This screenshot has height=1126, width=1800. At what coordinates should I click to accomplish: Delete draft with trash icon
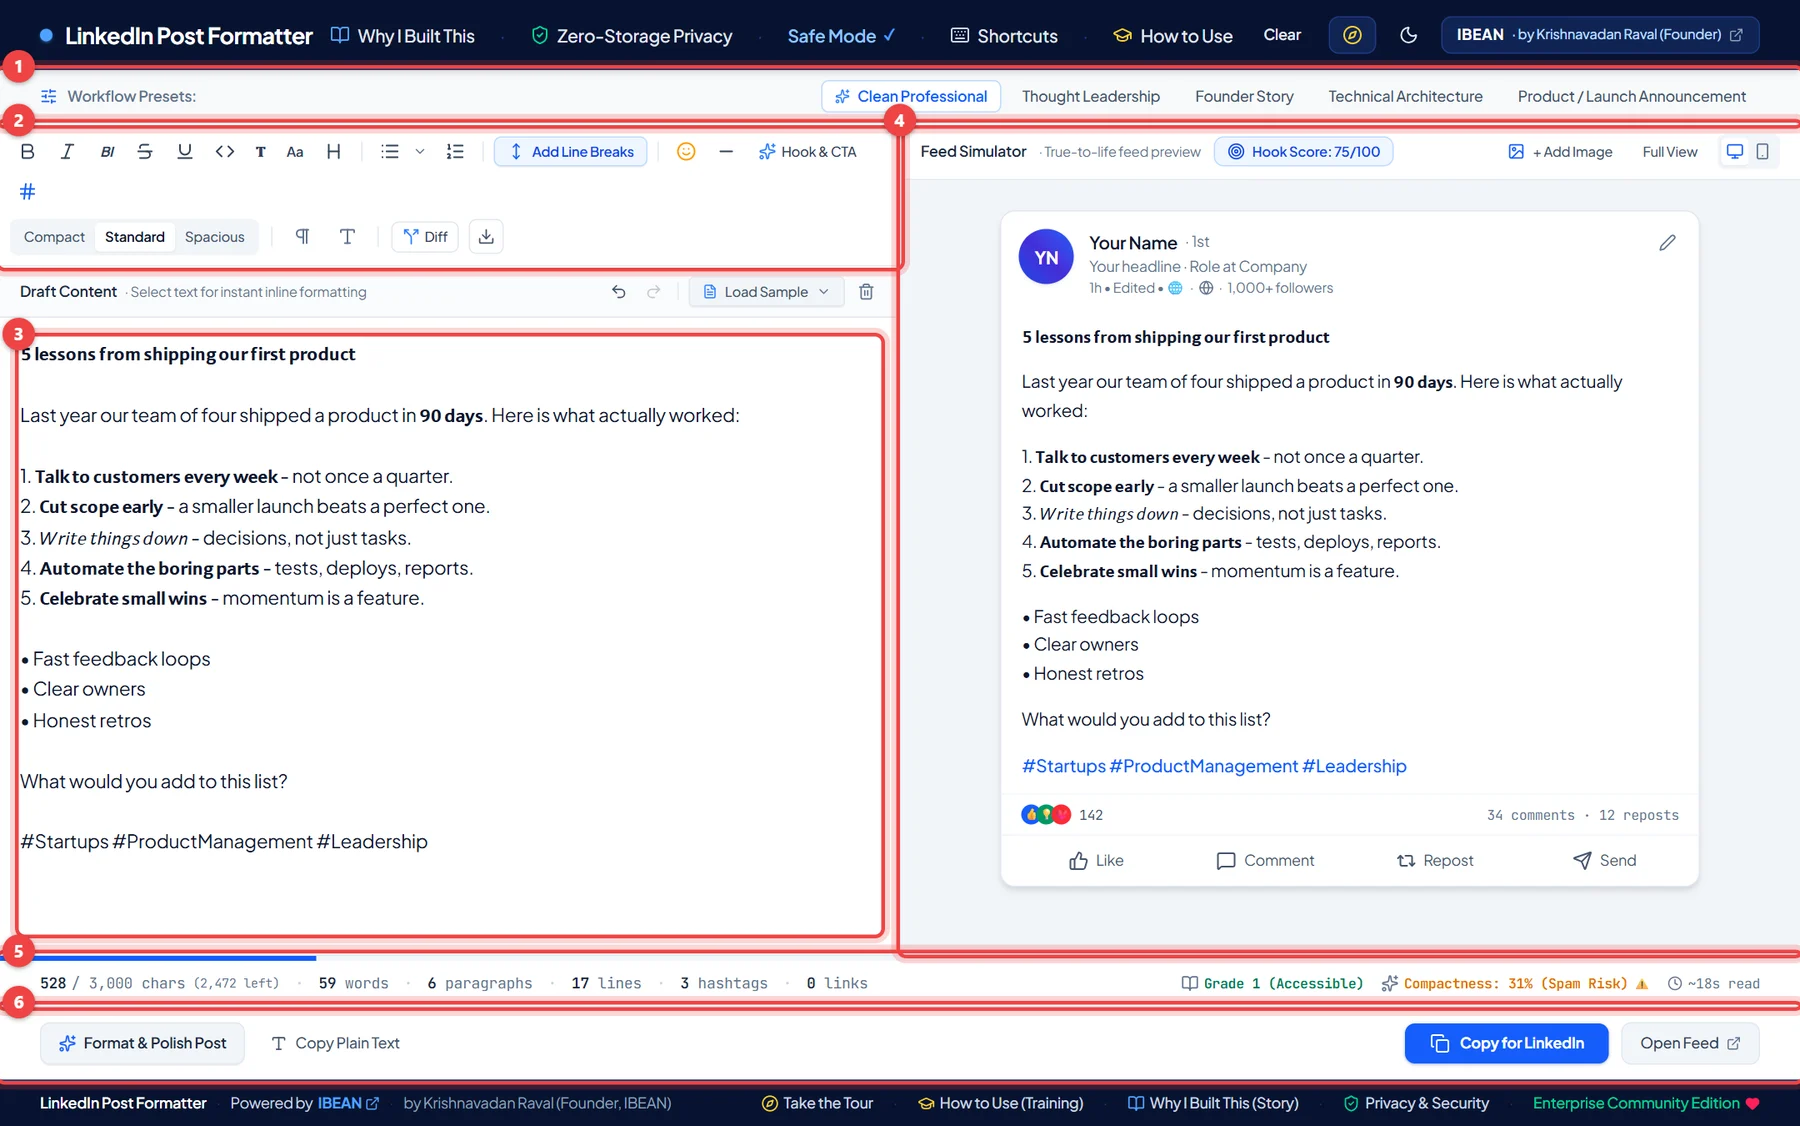pyautogui.click(x=866, y=292)
